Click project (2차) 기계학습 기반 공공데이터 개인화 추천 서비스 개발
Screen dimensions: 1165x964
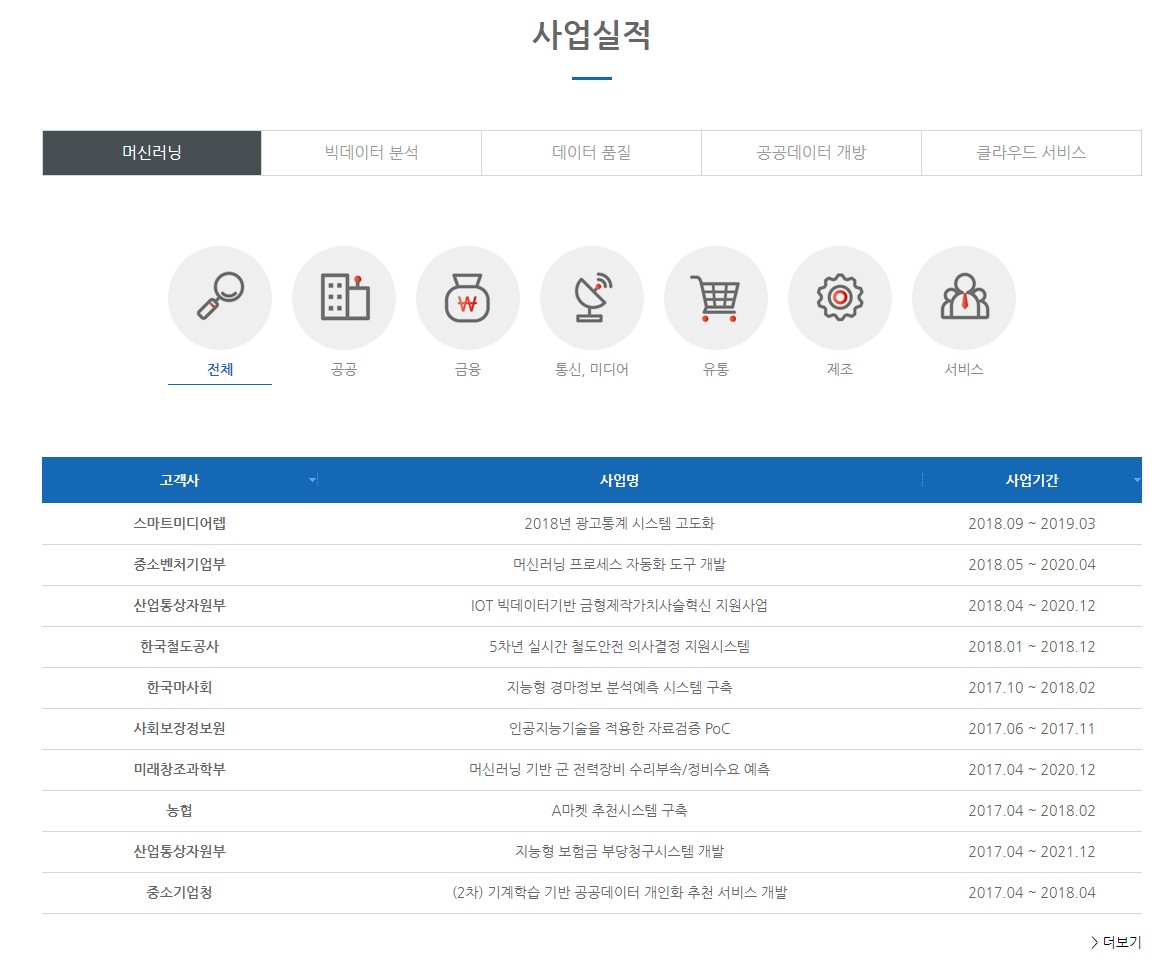pyautogui.click(x=620, y=892)
